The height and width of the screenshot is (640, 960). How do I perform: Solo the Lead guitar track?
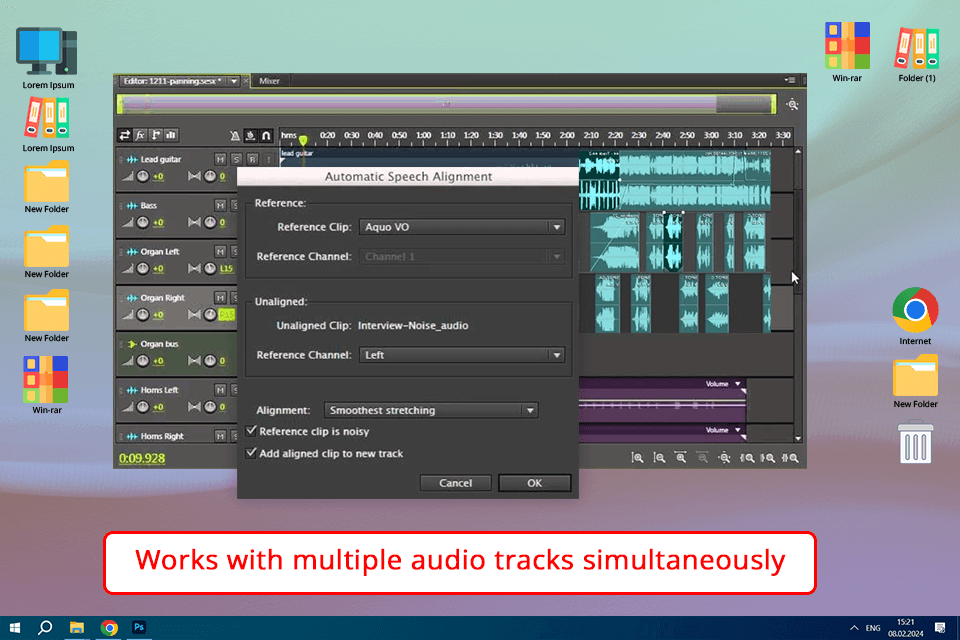point(236,159)
